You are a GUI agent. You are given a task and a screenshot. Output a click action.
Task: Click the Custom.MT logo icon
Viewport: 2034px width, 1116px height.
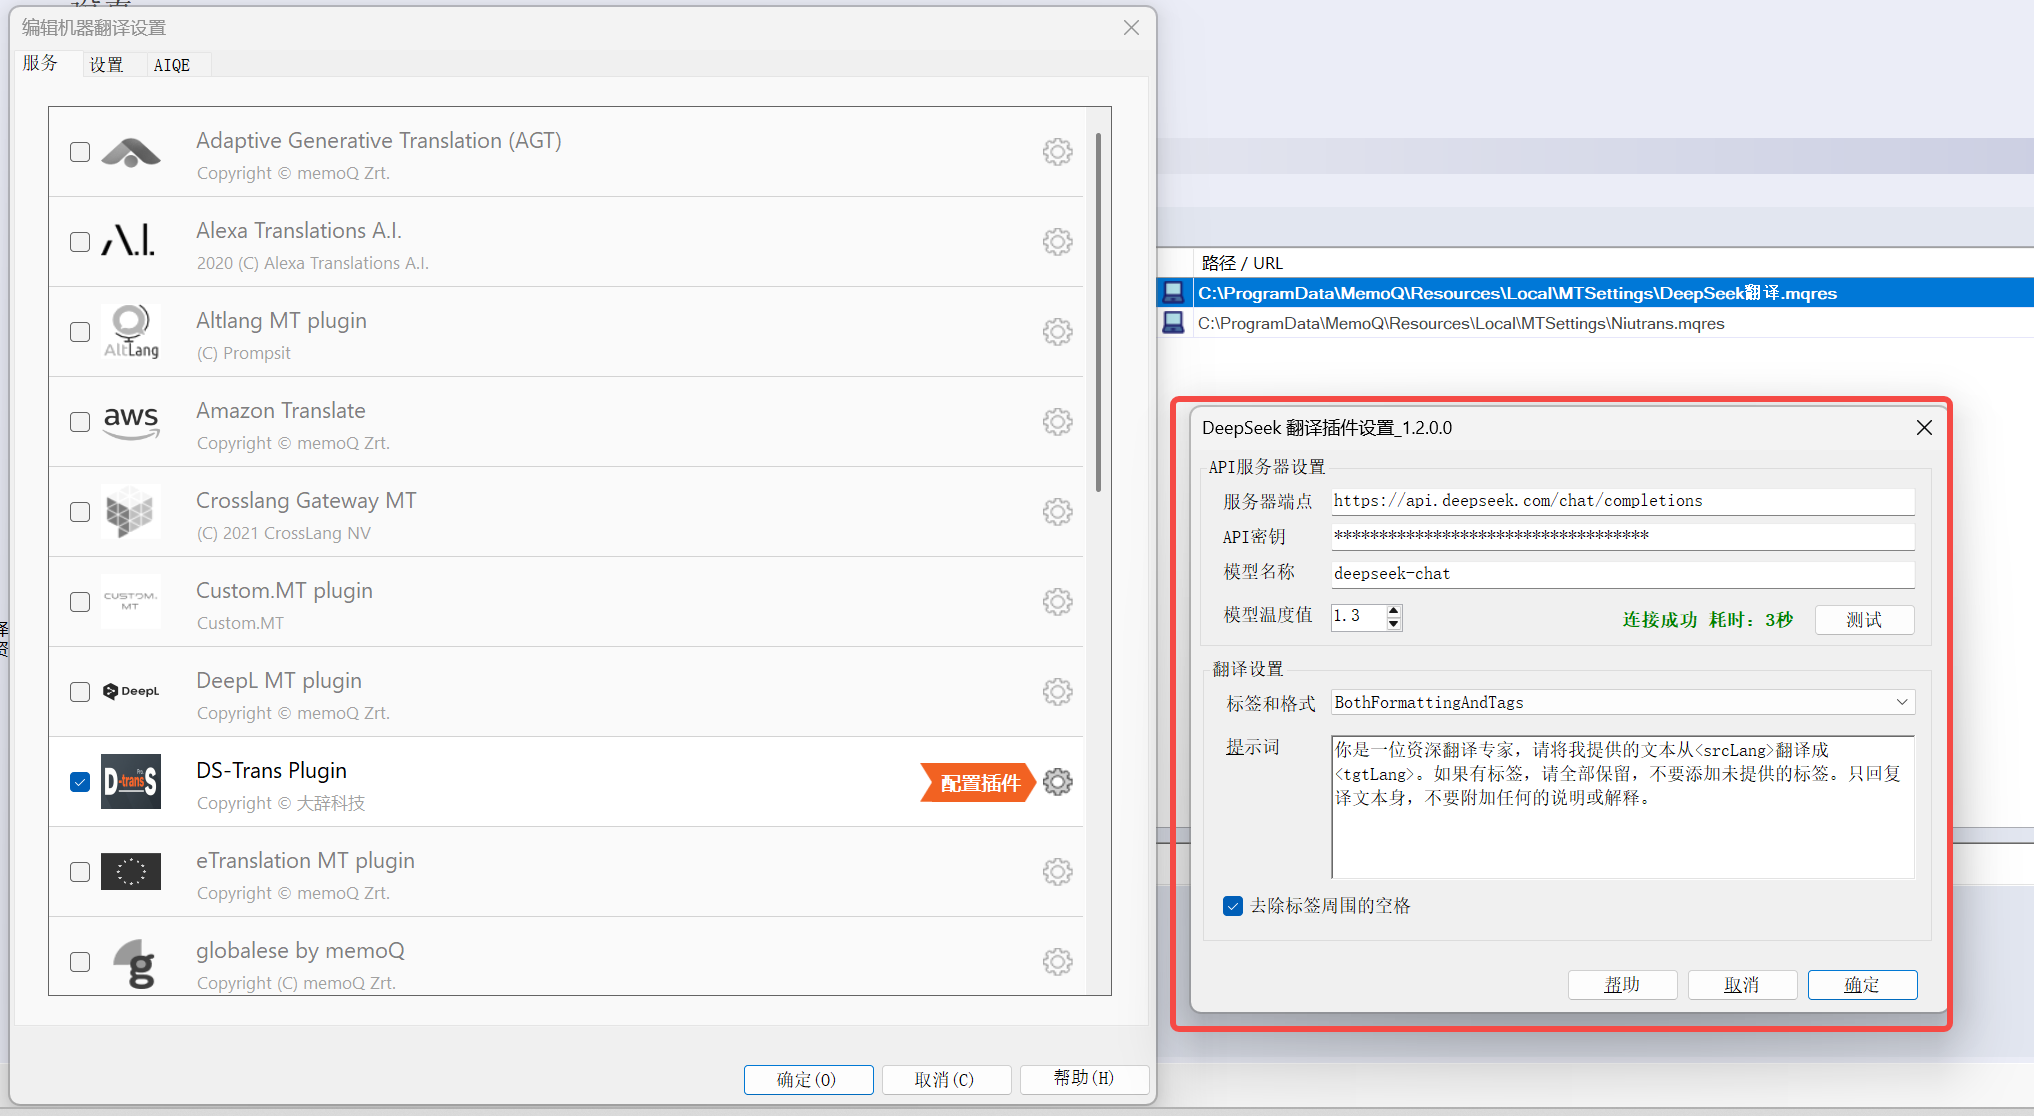(131, 601)
